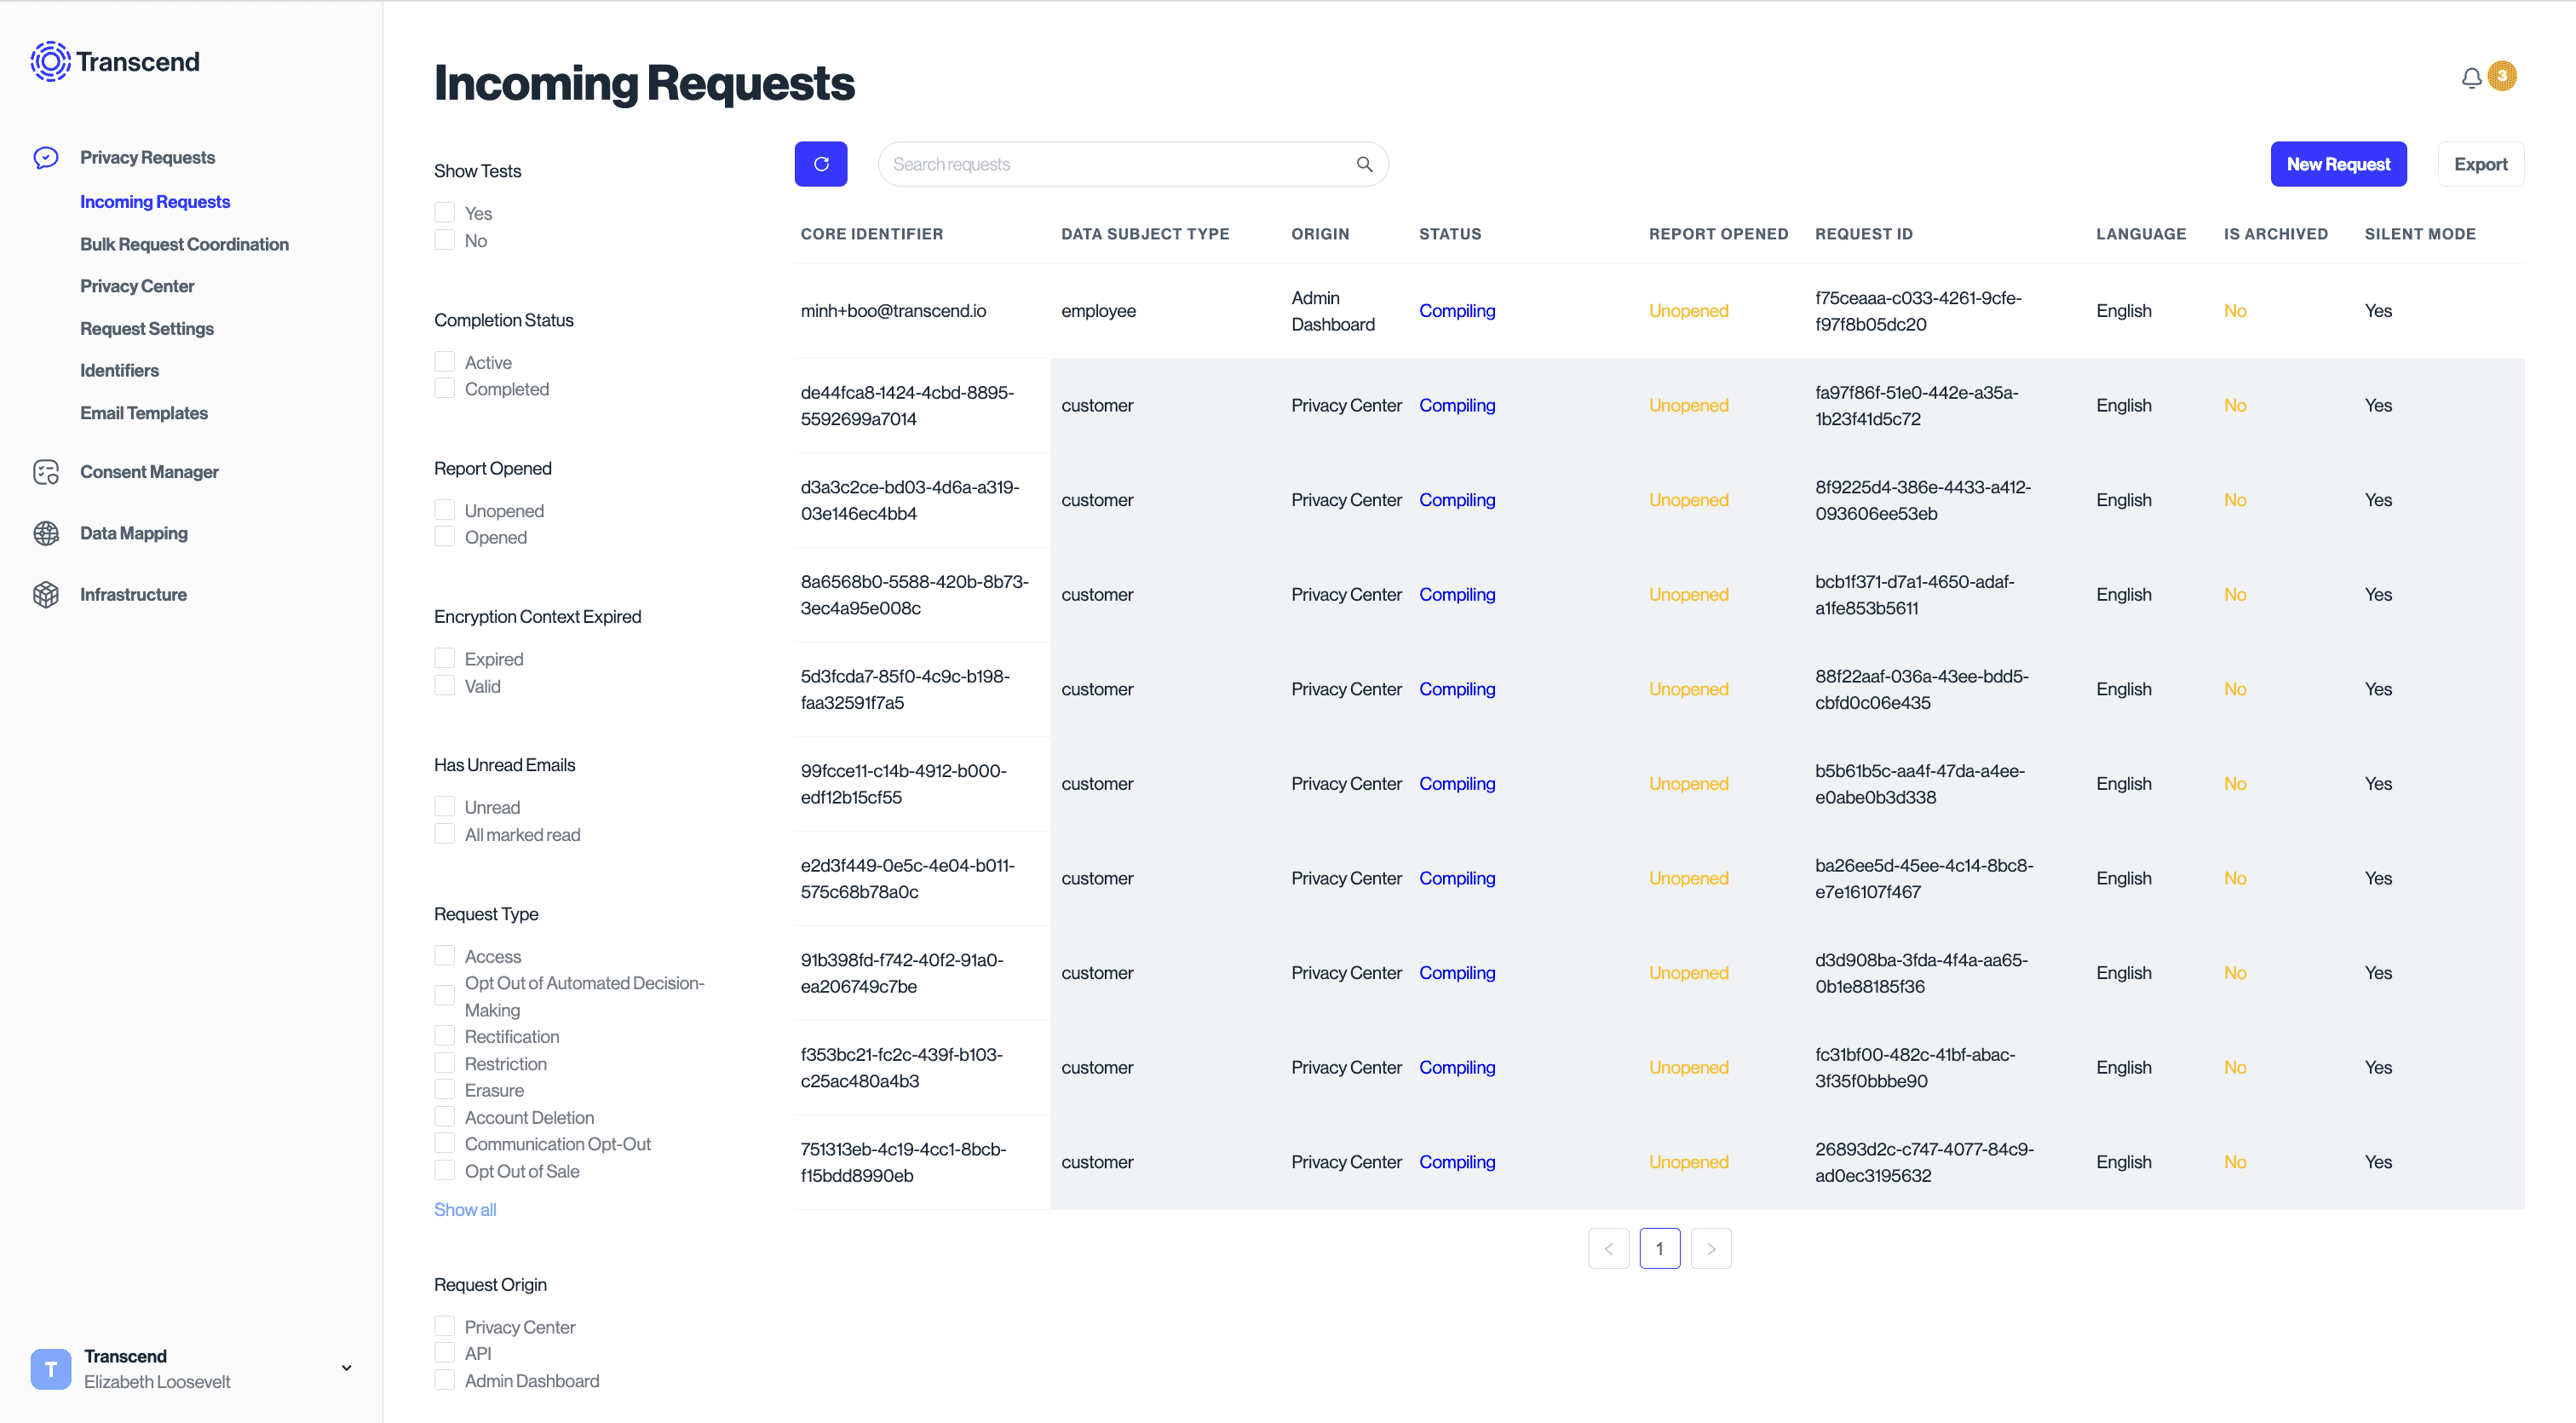
Task: Check the Active completion status checkbox
Action: (x=445, y=362)
